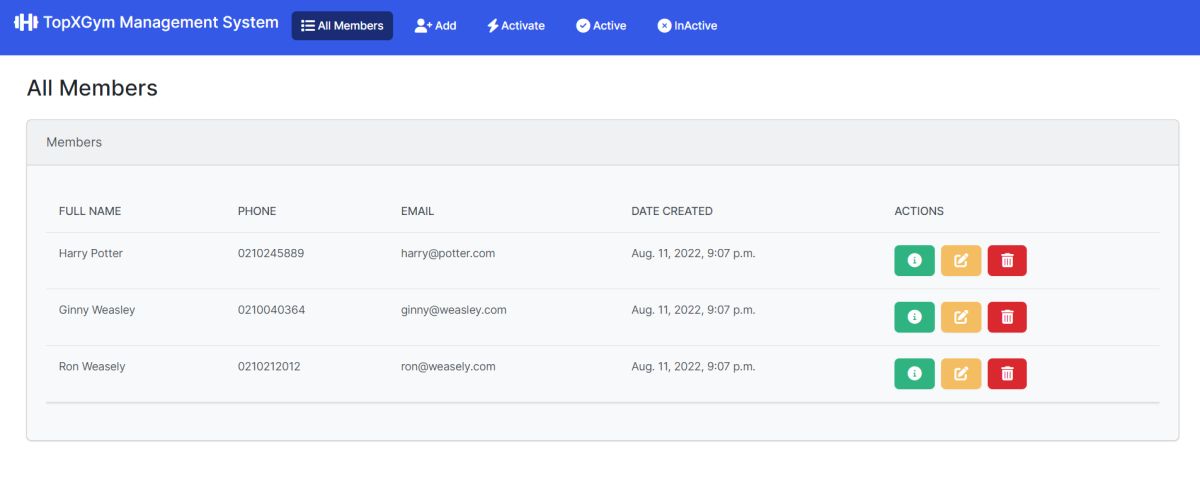View info for Harry Potter
The width and height of the screenshot is (1200, 481).
(914, 260)
